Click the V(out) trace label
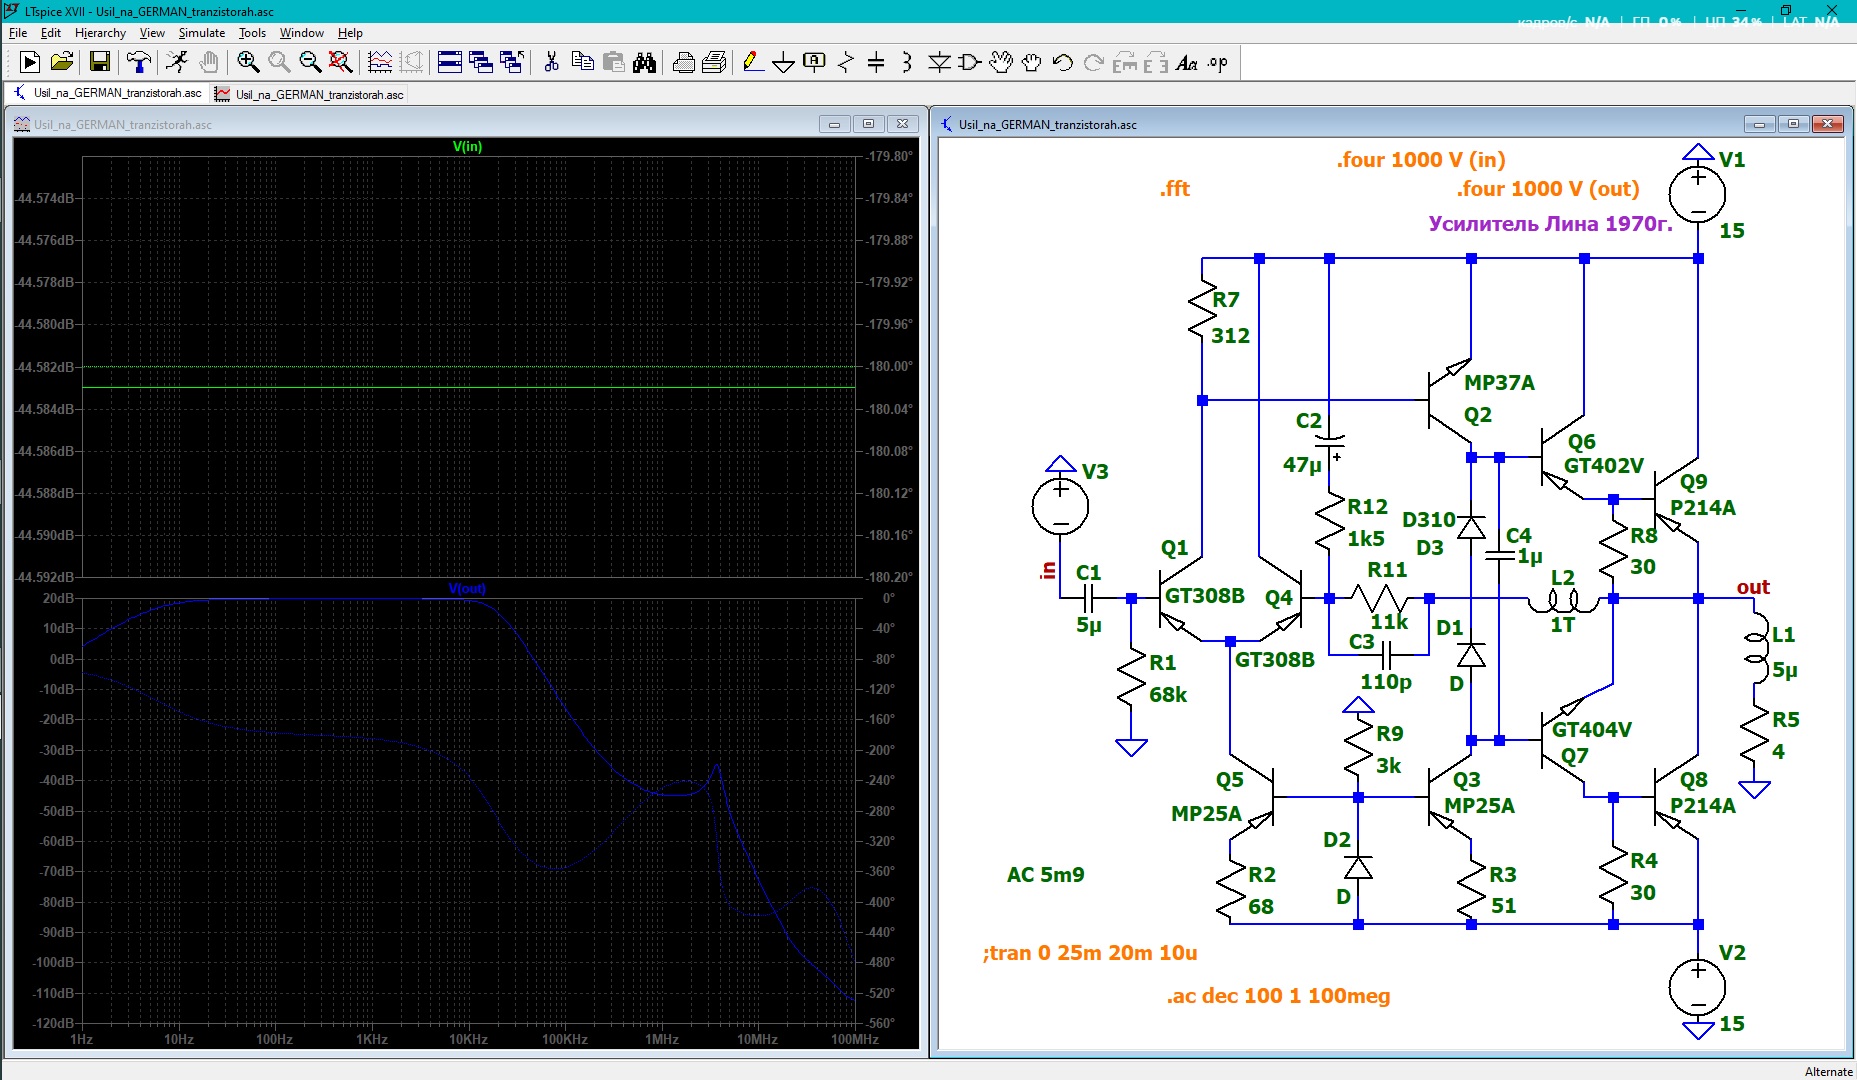Viewport: 1857px width, 1080px height. [467, 588]
